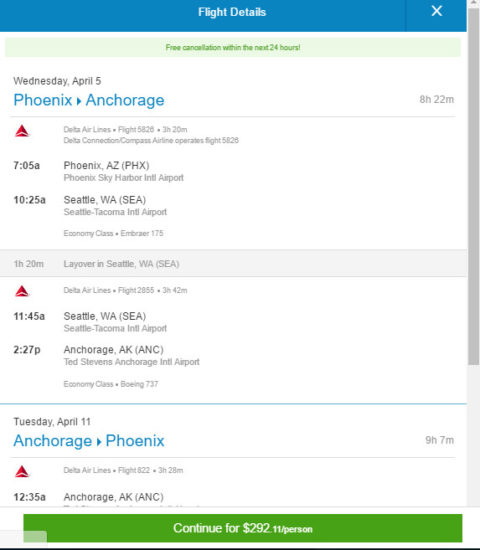Continue for $292.11 per person
The image size is (480, 550).
243,528
